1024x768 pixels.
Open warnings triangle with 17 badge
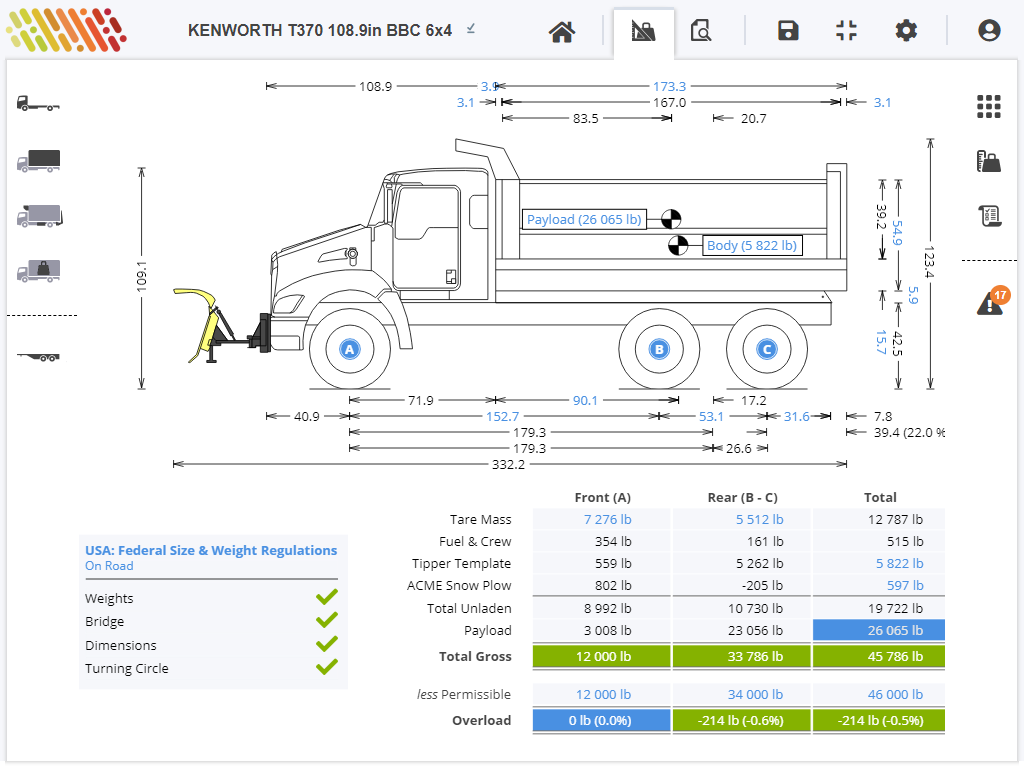pos(990,302)
